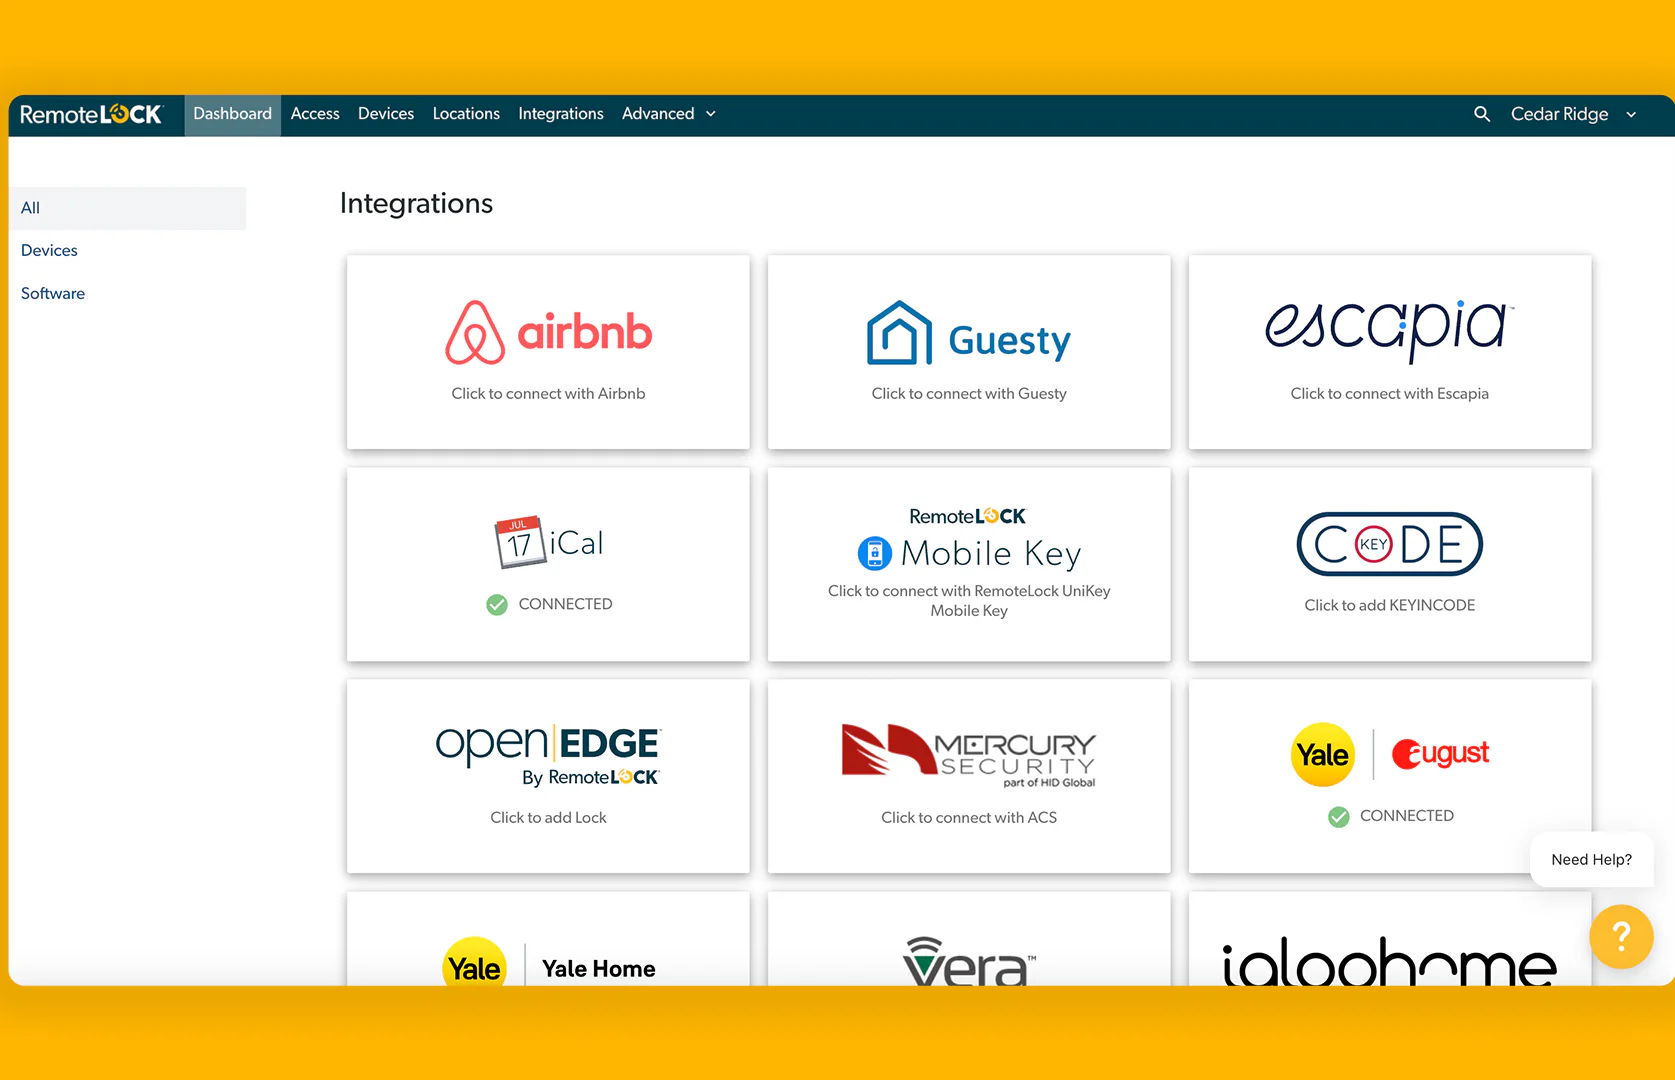The image size is (1675, 1080).
Task: Click the openEDGE logo
Action: pos(548,755)
